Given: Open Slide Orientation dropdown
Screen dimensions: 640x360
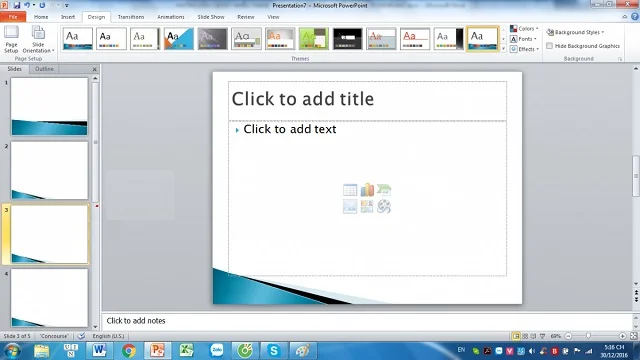Looking at the screenshot, I should coord(38,39).
